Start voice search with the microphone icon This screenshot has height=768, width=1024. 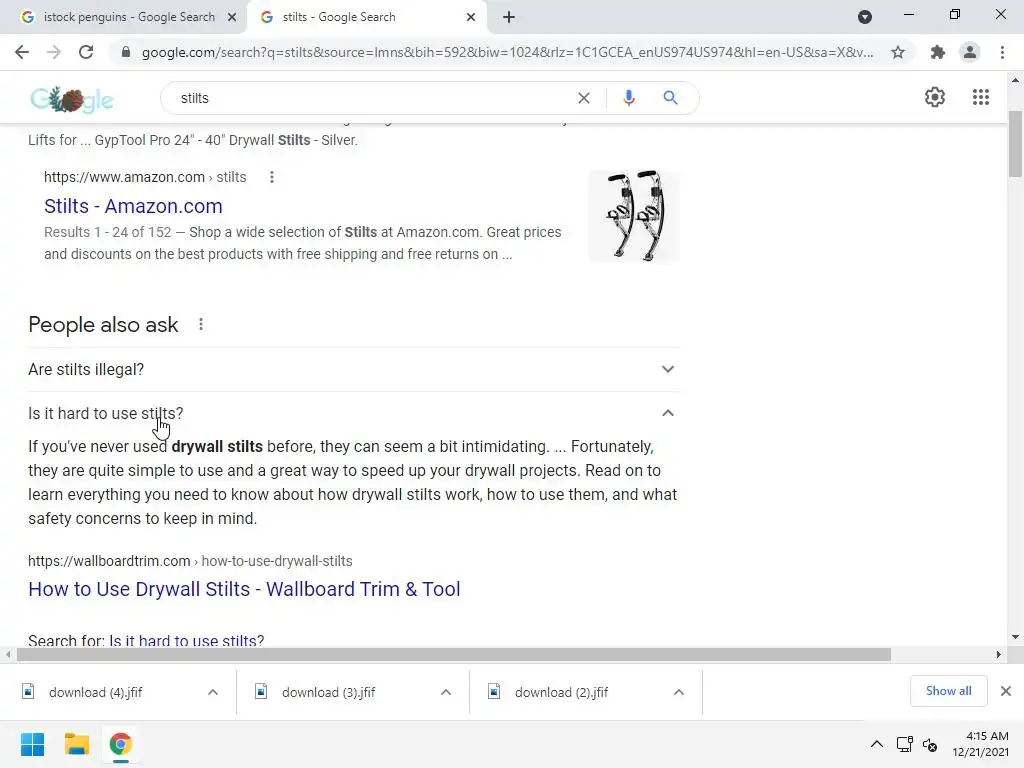click(x=628, y=98)
